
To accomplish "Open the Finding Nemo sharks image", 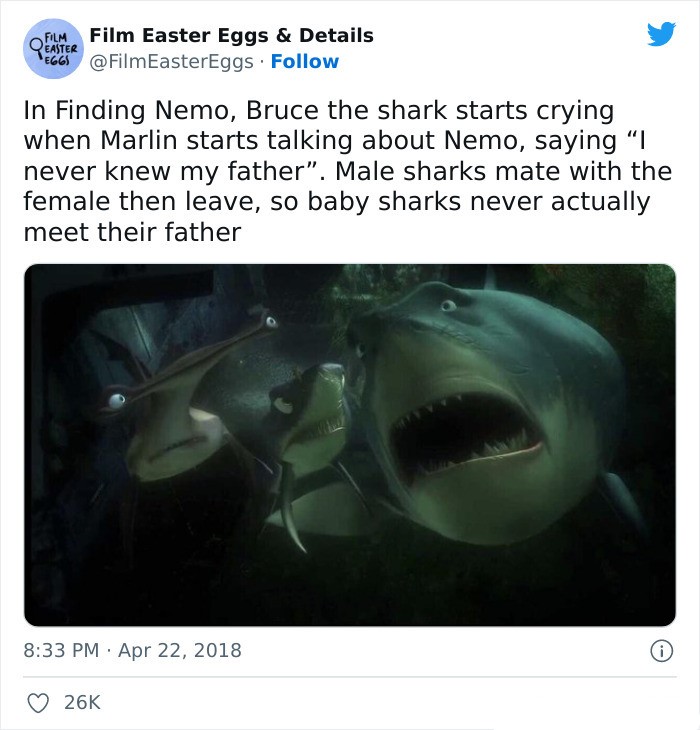I will (350, 445).
